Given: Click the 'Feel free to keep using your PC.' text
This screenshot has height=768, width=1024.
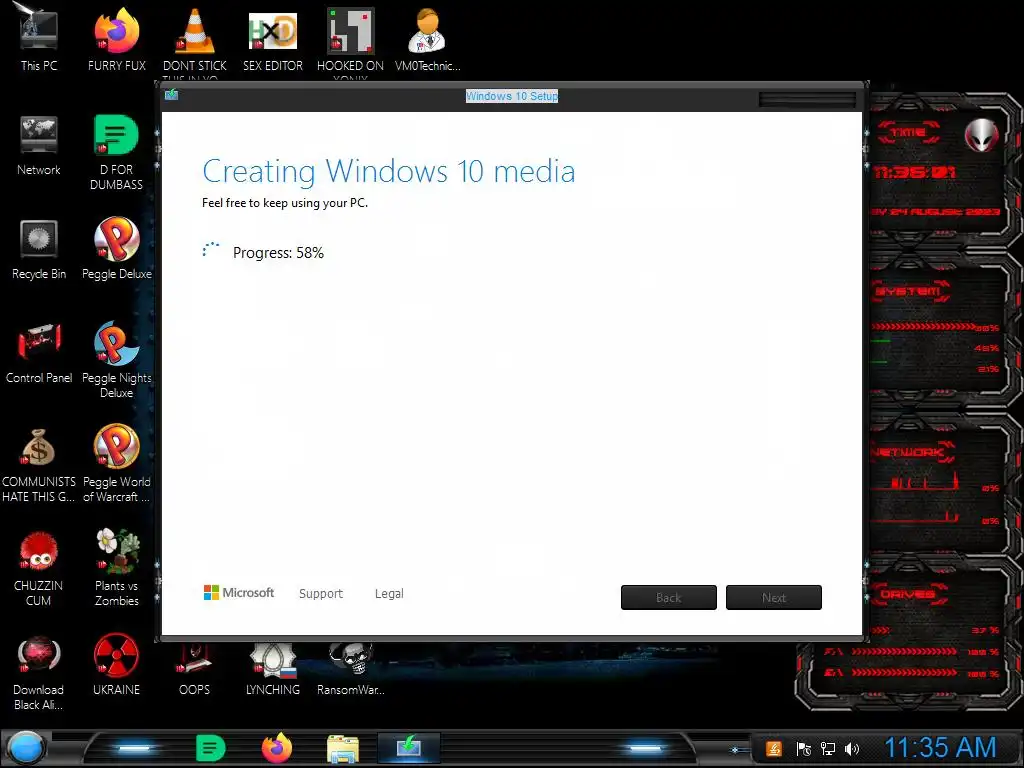Looking at the screenshot, I should tap(285, 203).
